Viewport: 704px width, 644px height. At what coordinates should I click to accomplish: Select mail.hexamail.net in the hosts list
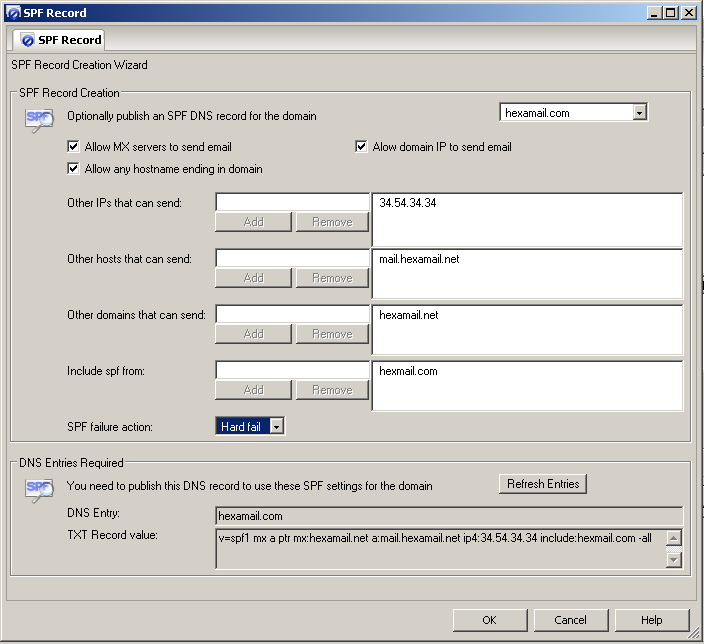pyautogui.click(x=419, y=259)
